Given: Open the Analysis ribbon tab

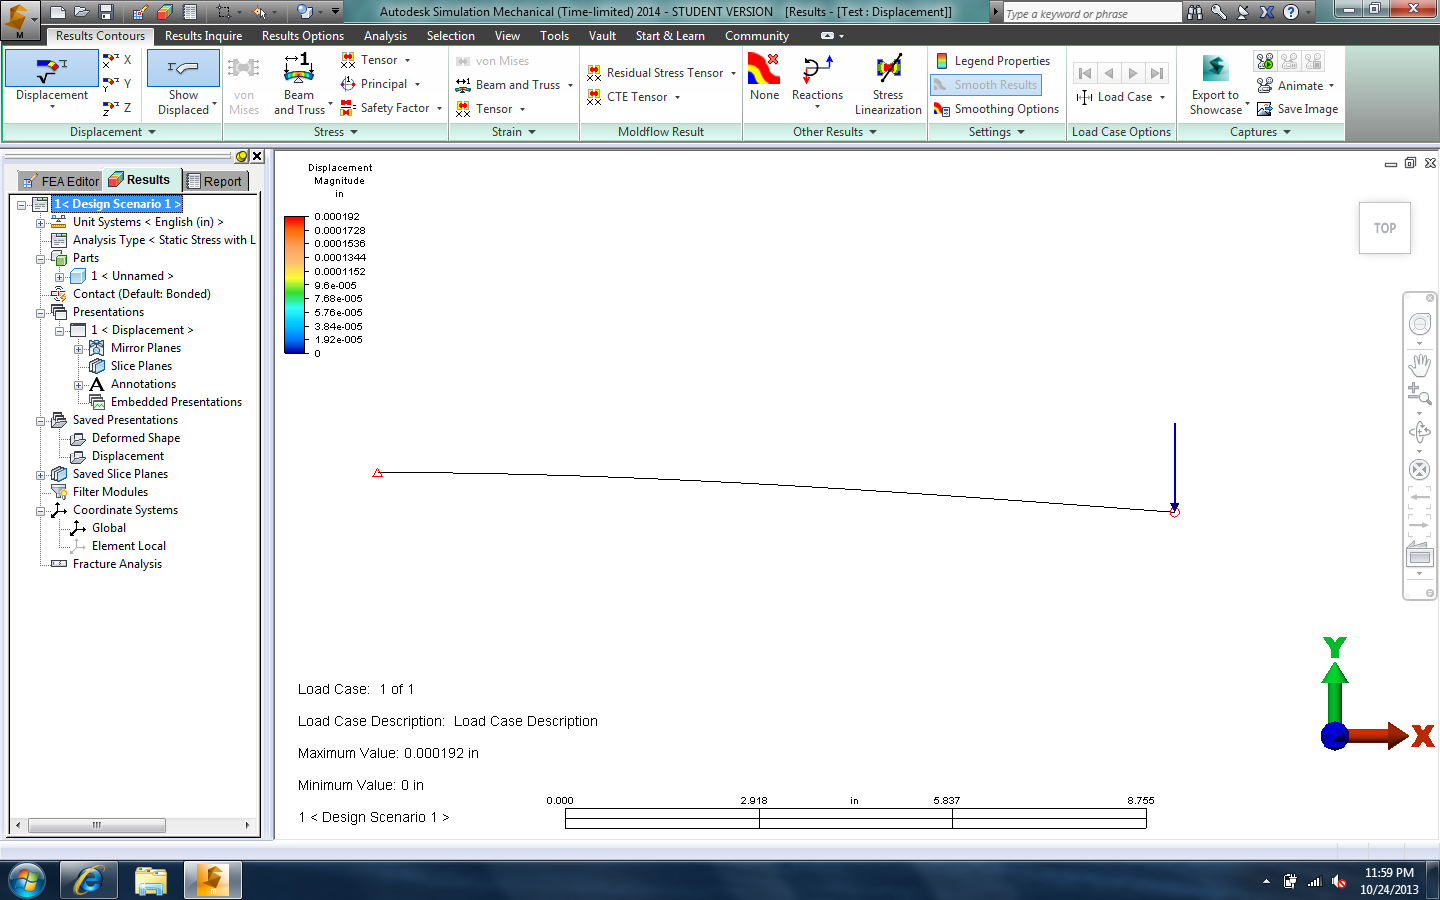Looking at the screenshot, I should [385, 36].
